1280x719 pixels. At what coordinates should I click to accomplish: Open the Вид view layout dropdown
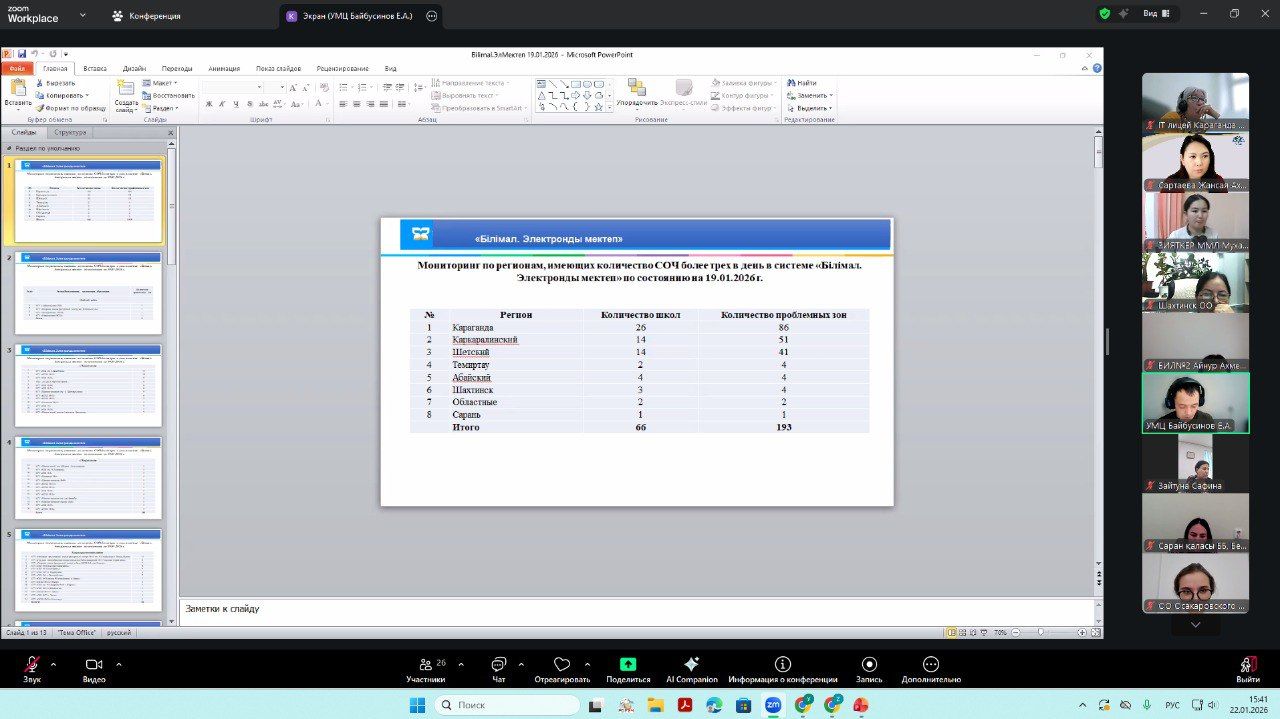tap(1155, 14)
